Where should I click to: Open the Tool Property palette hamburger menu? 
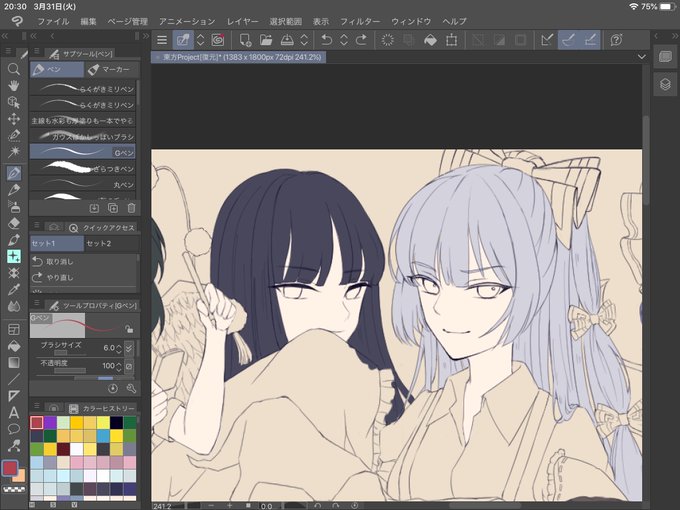[37, 303]
